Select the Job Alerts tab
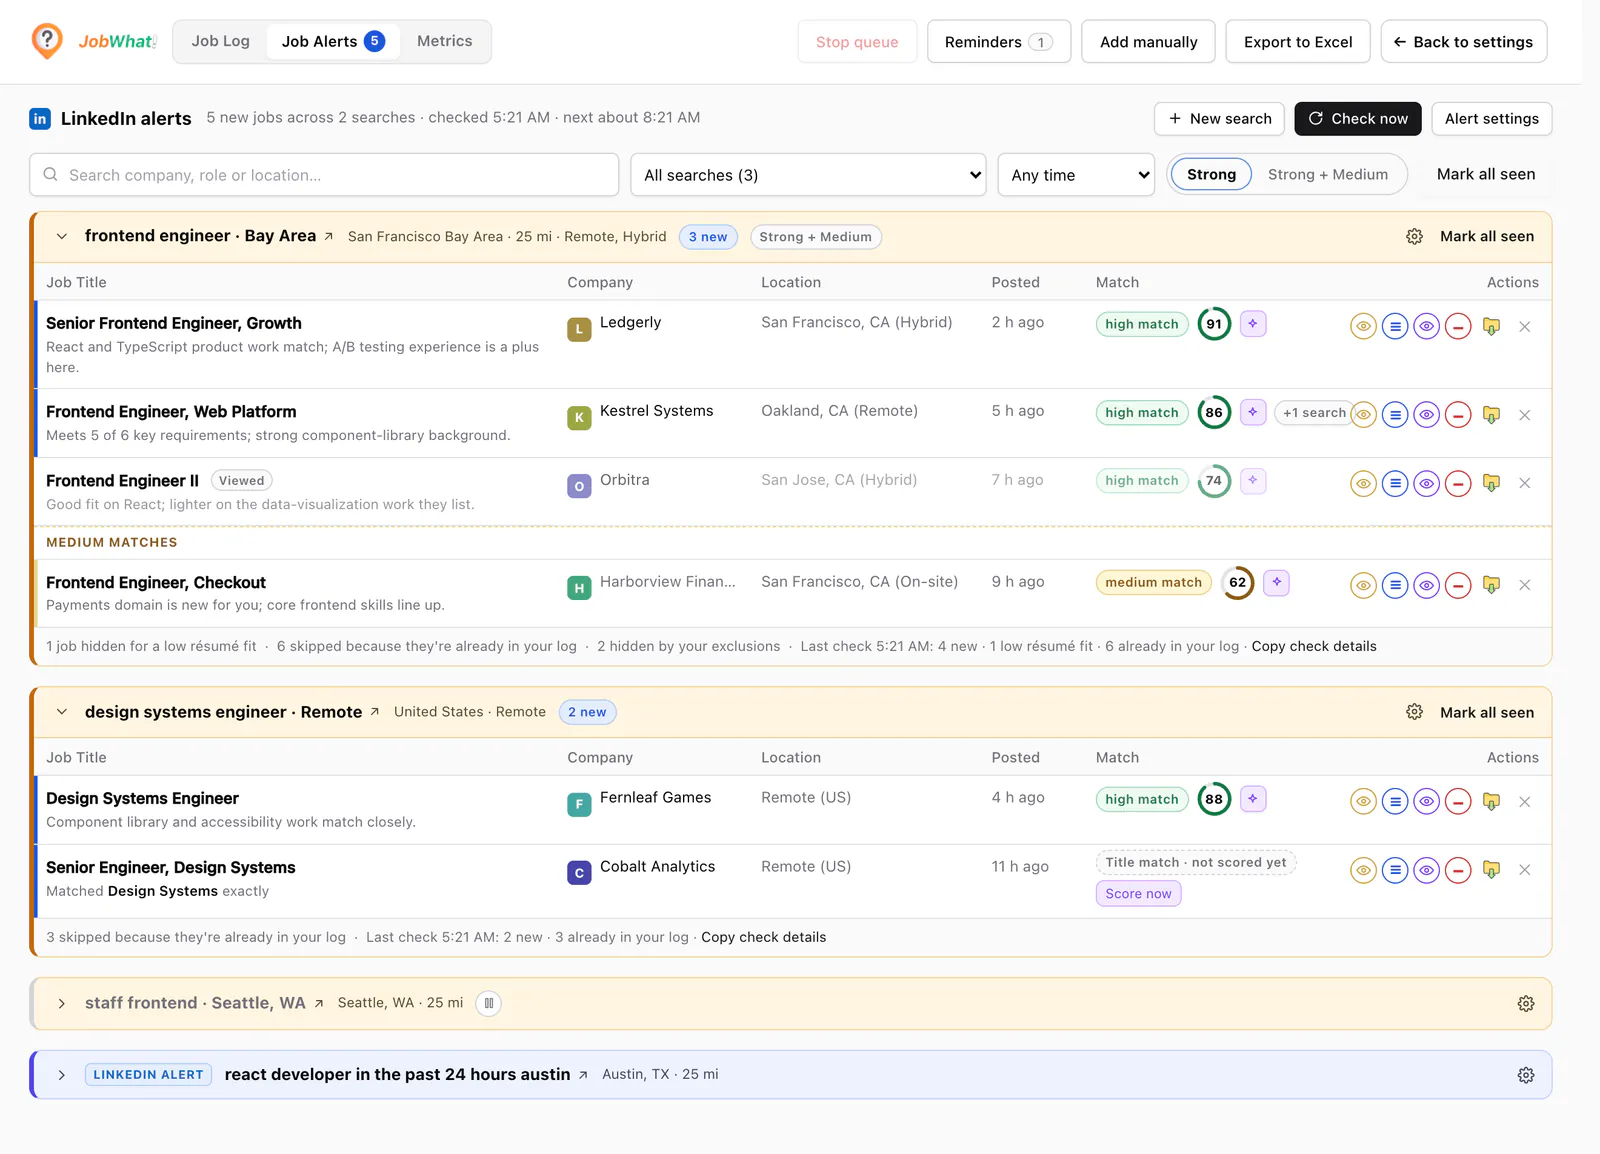The height and width of the screenshot is (1154, 1600). pos(332,42)
